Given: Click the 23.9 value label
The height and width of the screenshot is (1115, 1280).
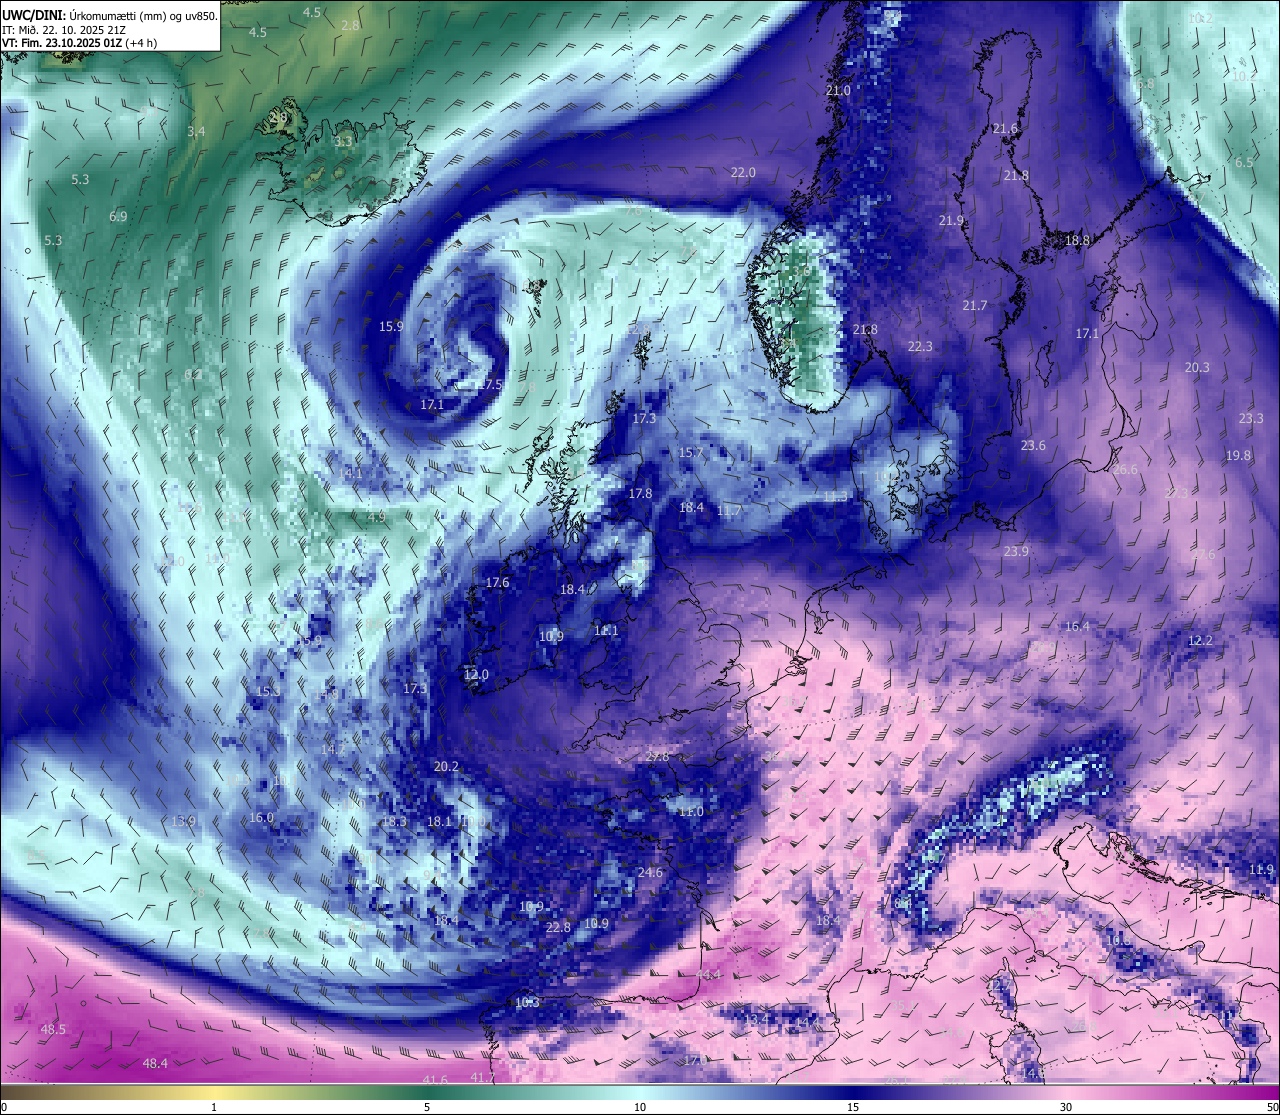Looking at the screenshot, I should tap(1016, 551).
